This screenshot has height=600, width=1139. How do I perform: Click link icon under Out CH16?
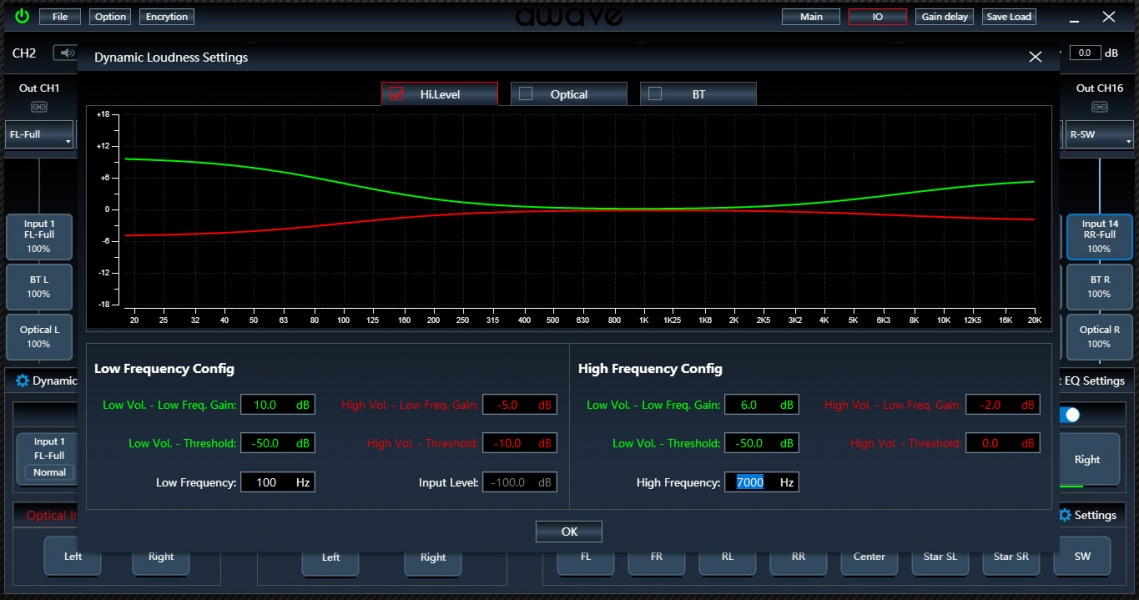[x=1100, y=107]
